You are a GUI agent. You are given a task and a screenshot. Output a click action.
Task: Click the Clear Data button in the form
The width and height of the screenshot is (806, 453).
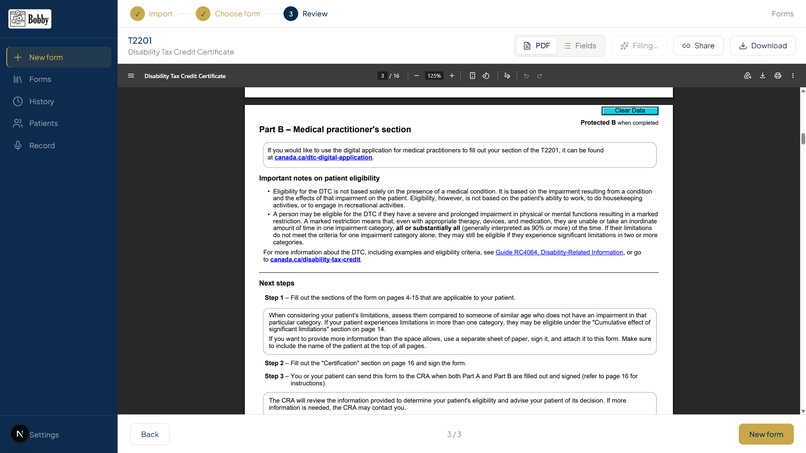pos(630,111)
